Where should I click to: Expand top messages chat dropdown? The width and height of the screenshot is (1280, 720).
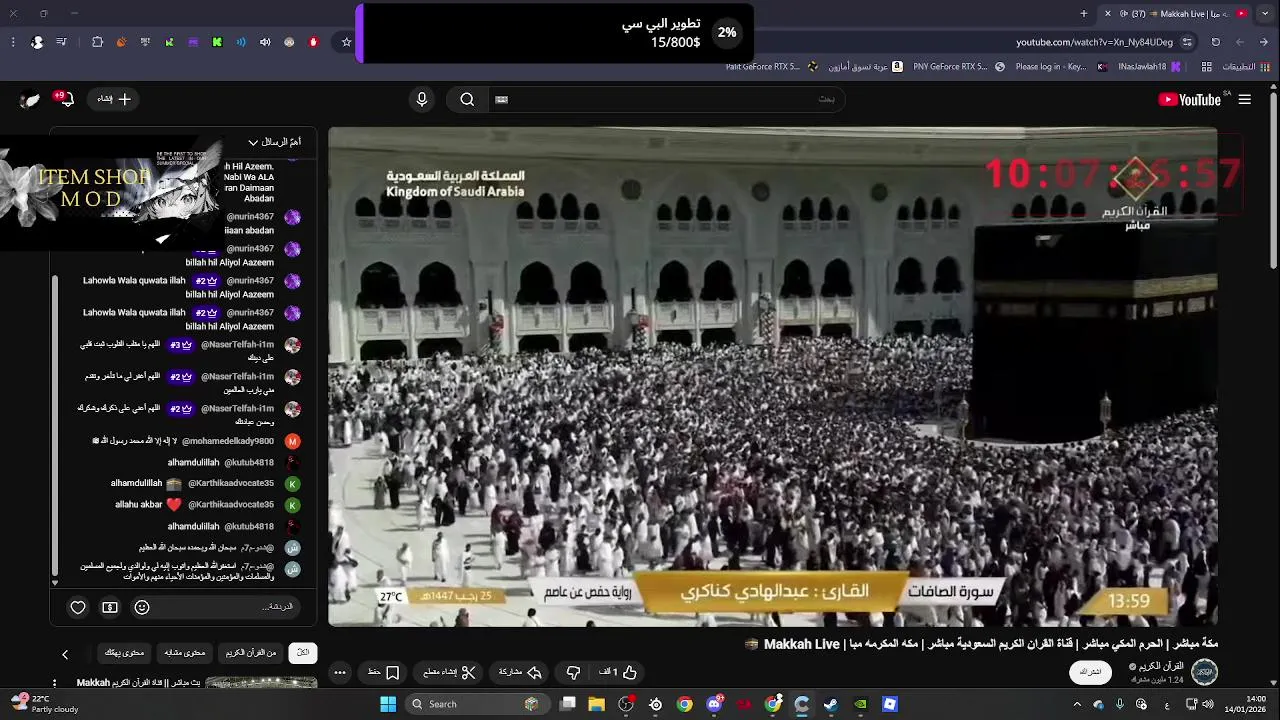274,142
